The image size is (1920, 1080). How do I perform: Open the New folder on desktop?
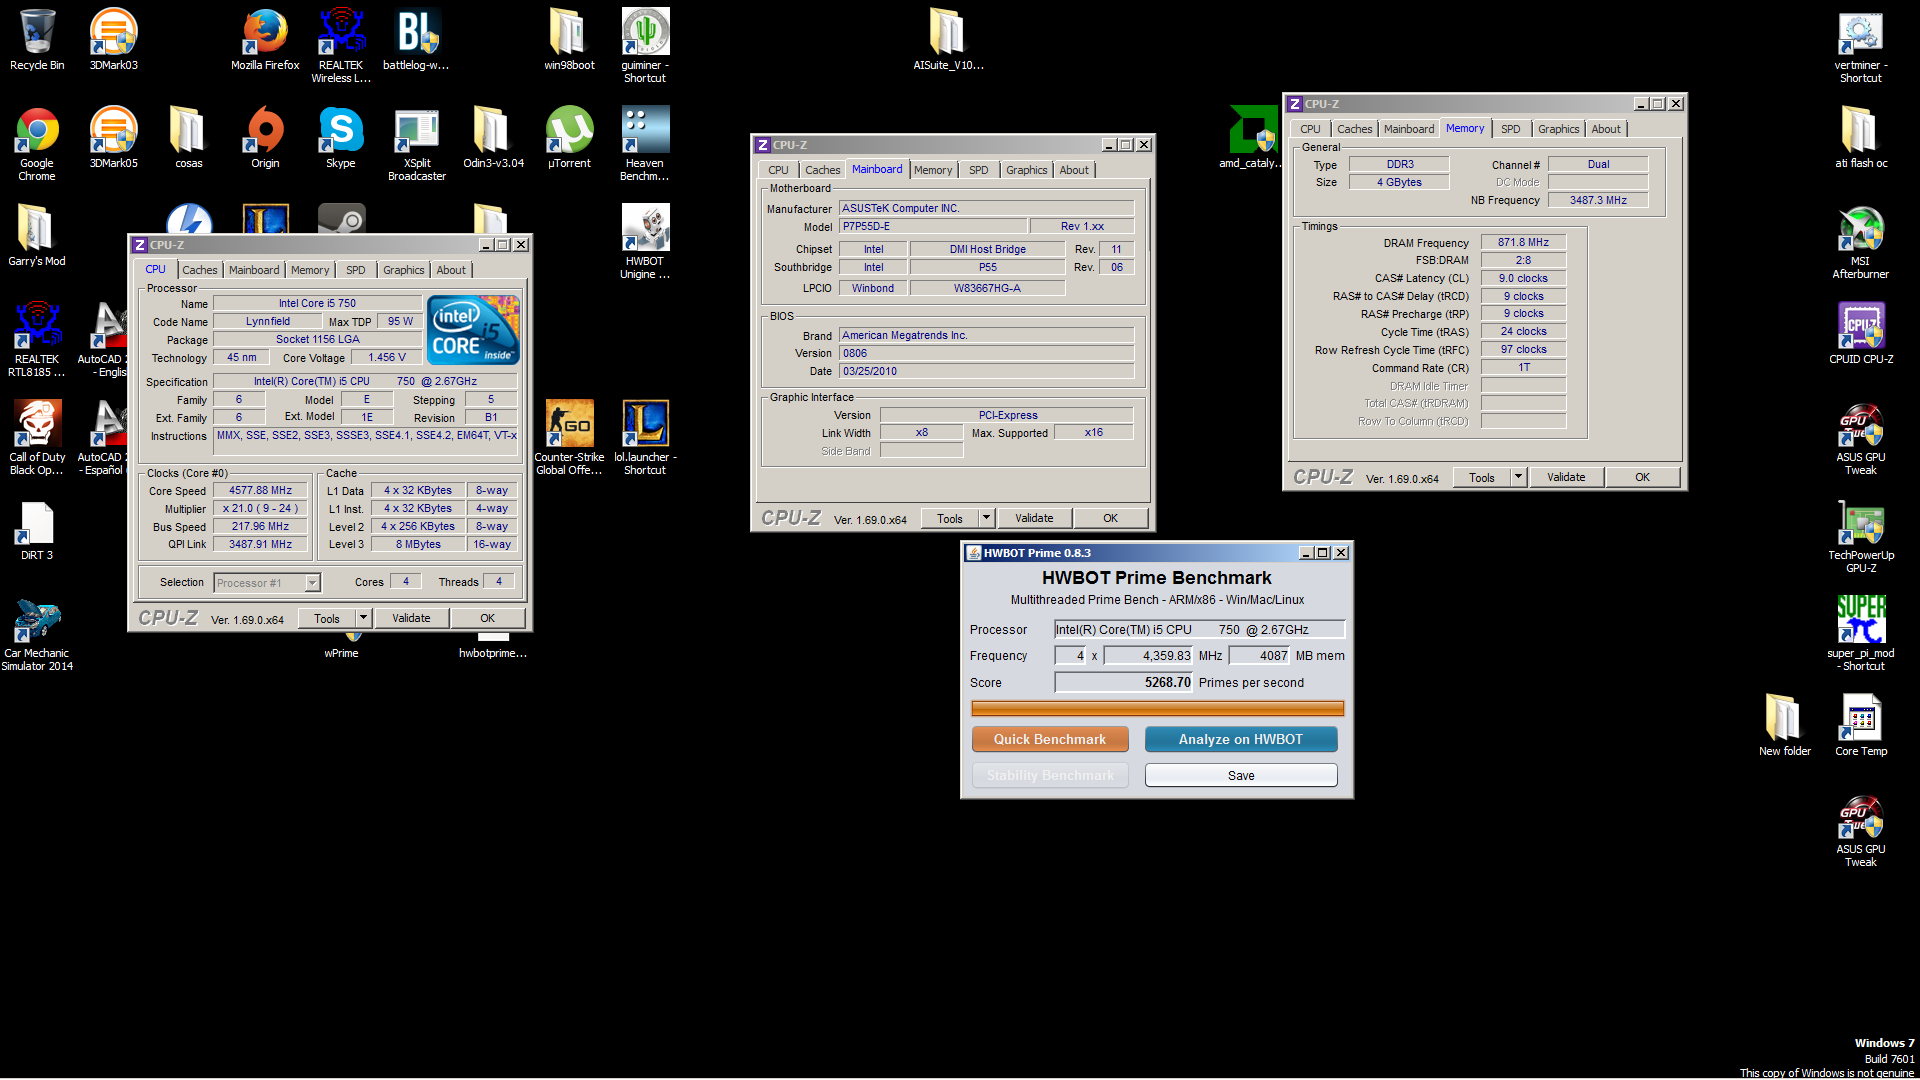(x=1784, y=726)
